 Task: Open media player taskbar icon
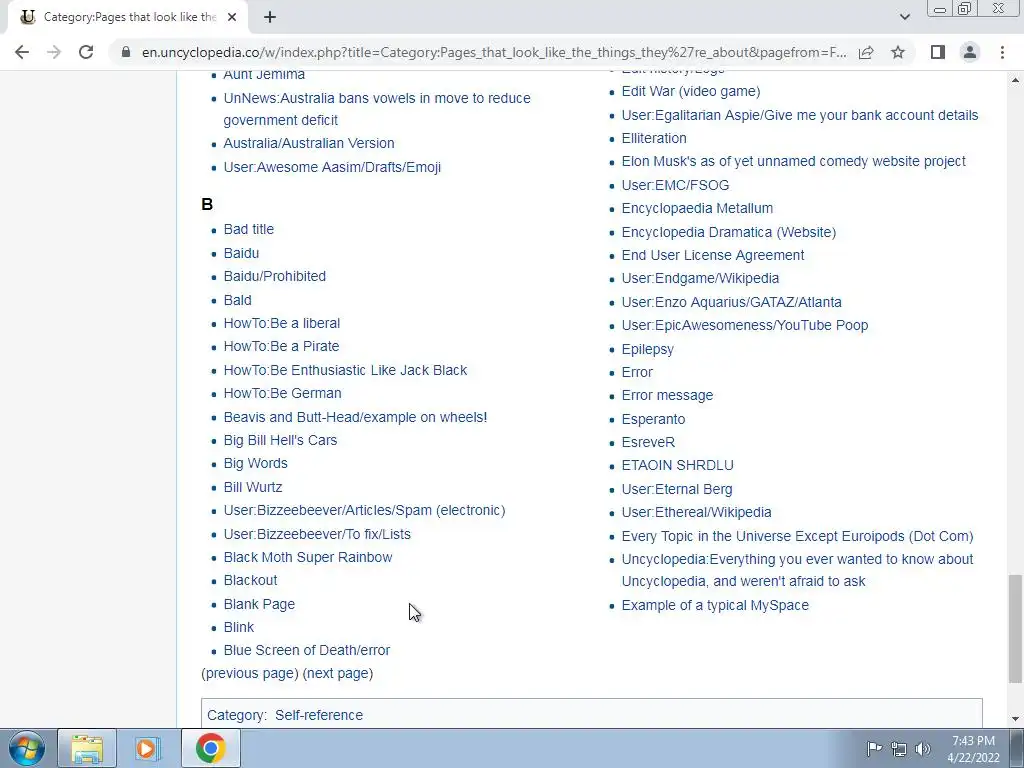click(x=148, y=748)
